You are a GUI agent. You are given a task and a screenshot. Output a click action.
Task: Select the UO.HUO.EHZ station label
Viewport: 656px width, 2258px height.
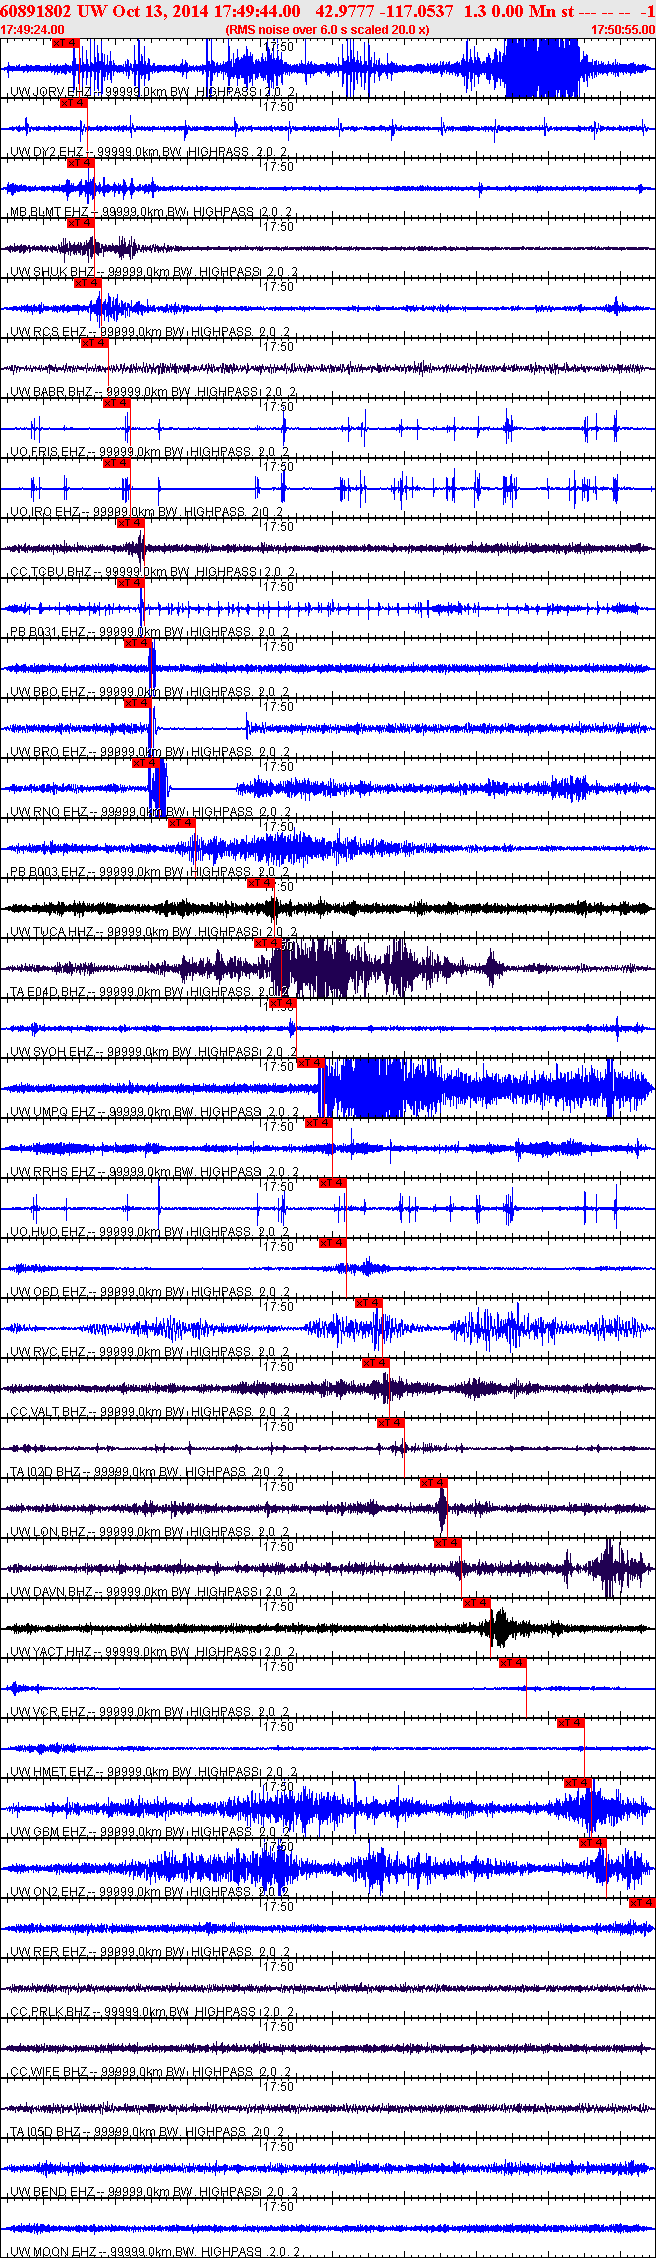tap(48, 1232)
